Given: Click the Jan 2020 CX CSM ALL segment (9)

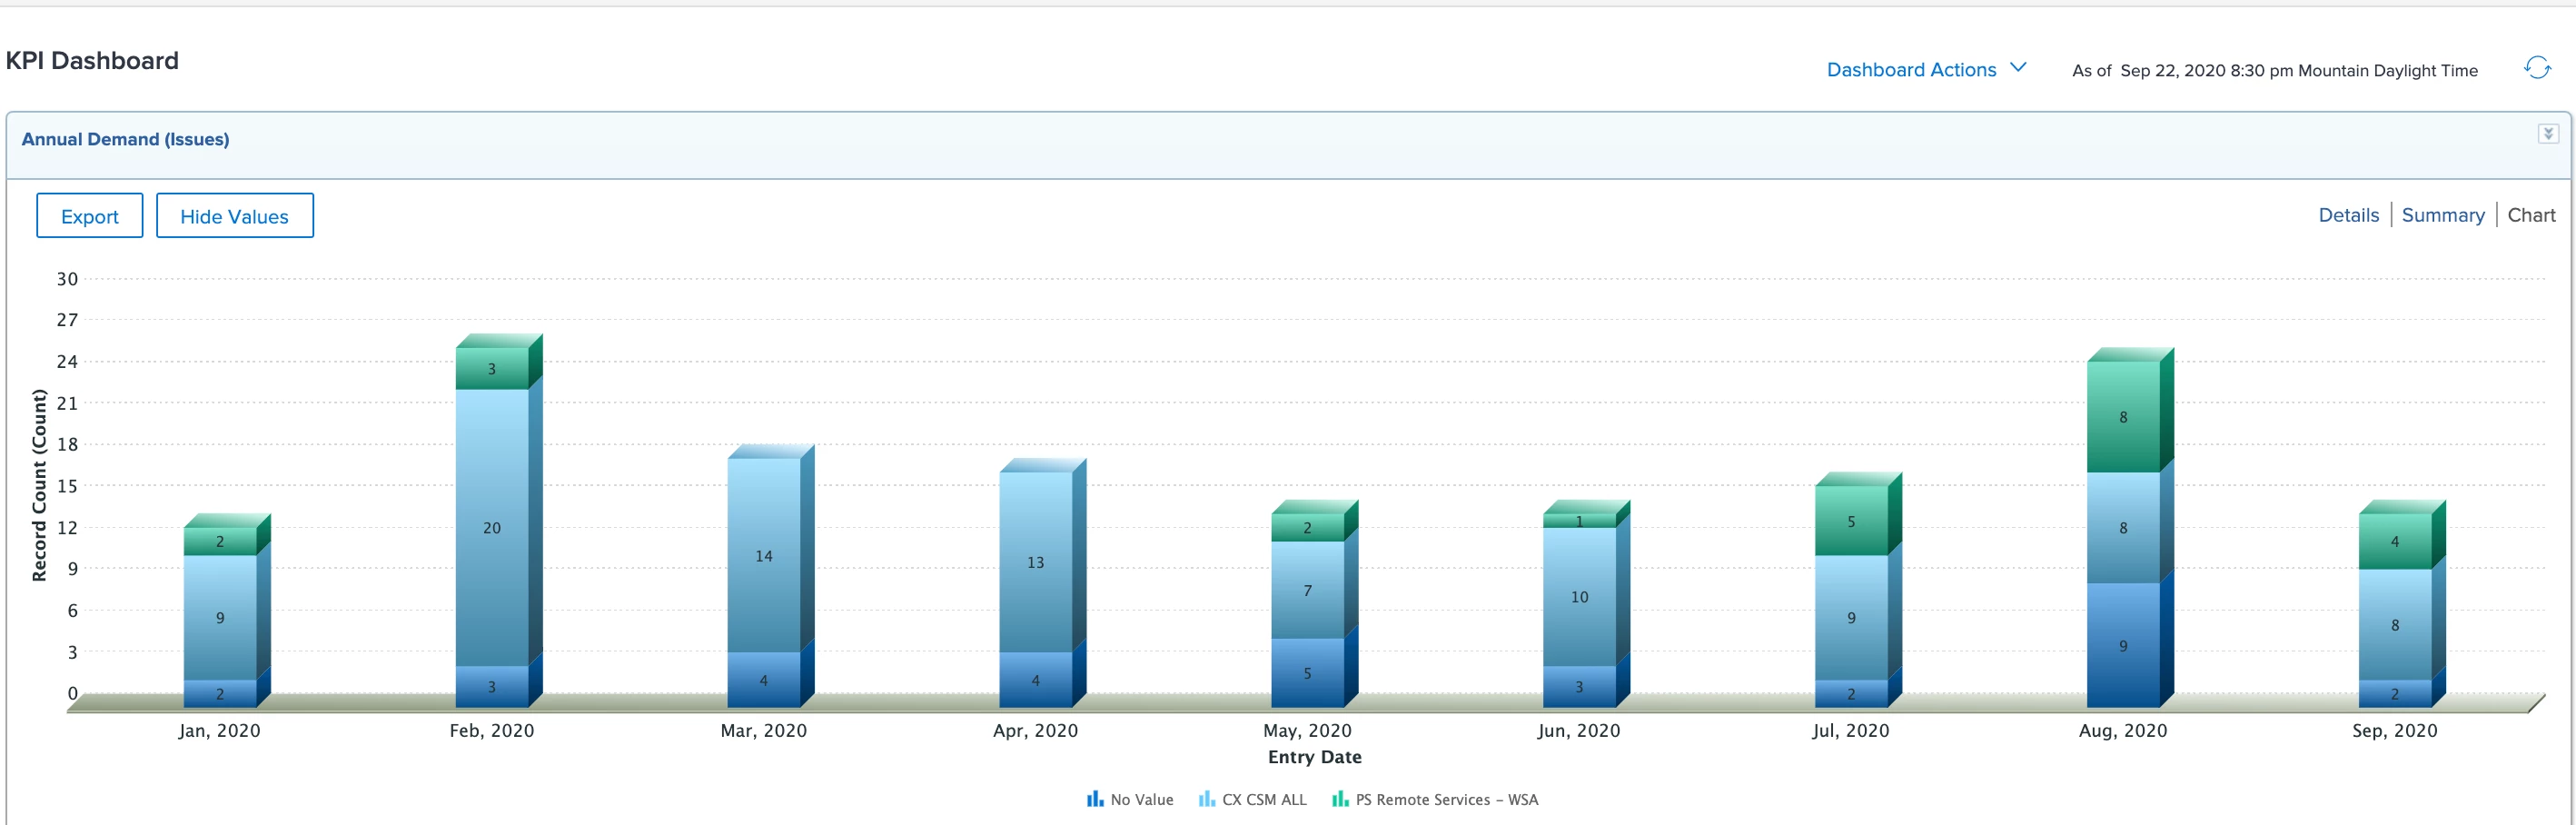Looking at the screenshot, I should click(x=220, y=617).
